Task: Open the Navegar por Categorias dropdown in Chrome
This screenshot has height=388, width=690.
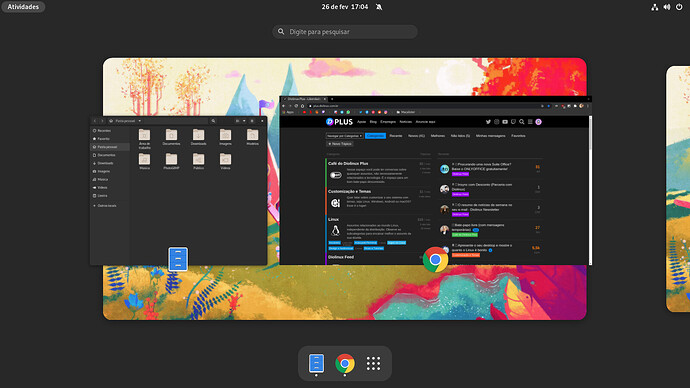Action: 344,136
